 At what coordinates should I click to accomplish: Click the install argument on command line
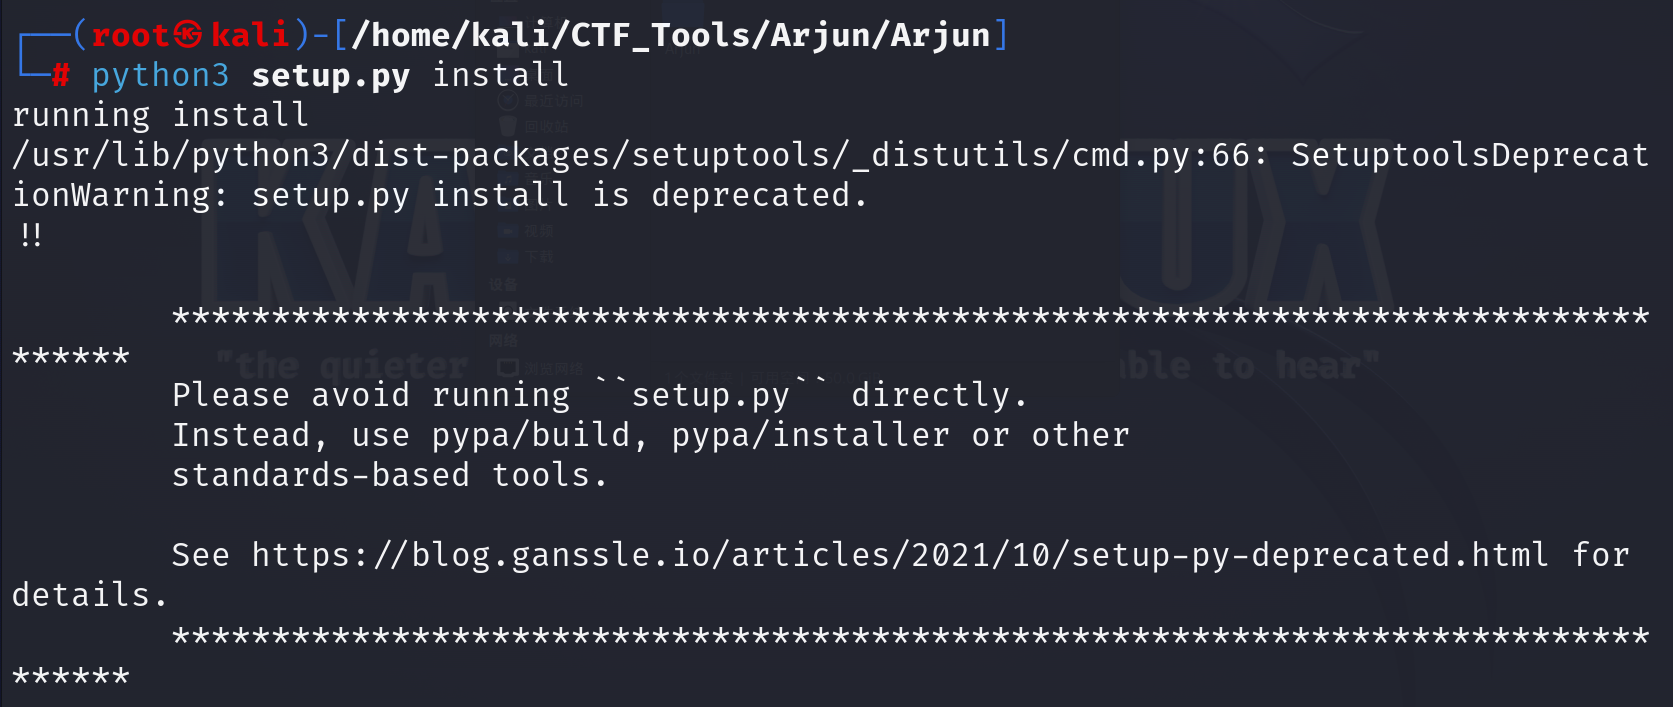pyautogui.click(x=500, y=75)
